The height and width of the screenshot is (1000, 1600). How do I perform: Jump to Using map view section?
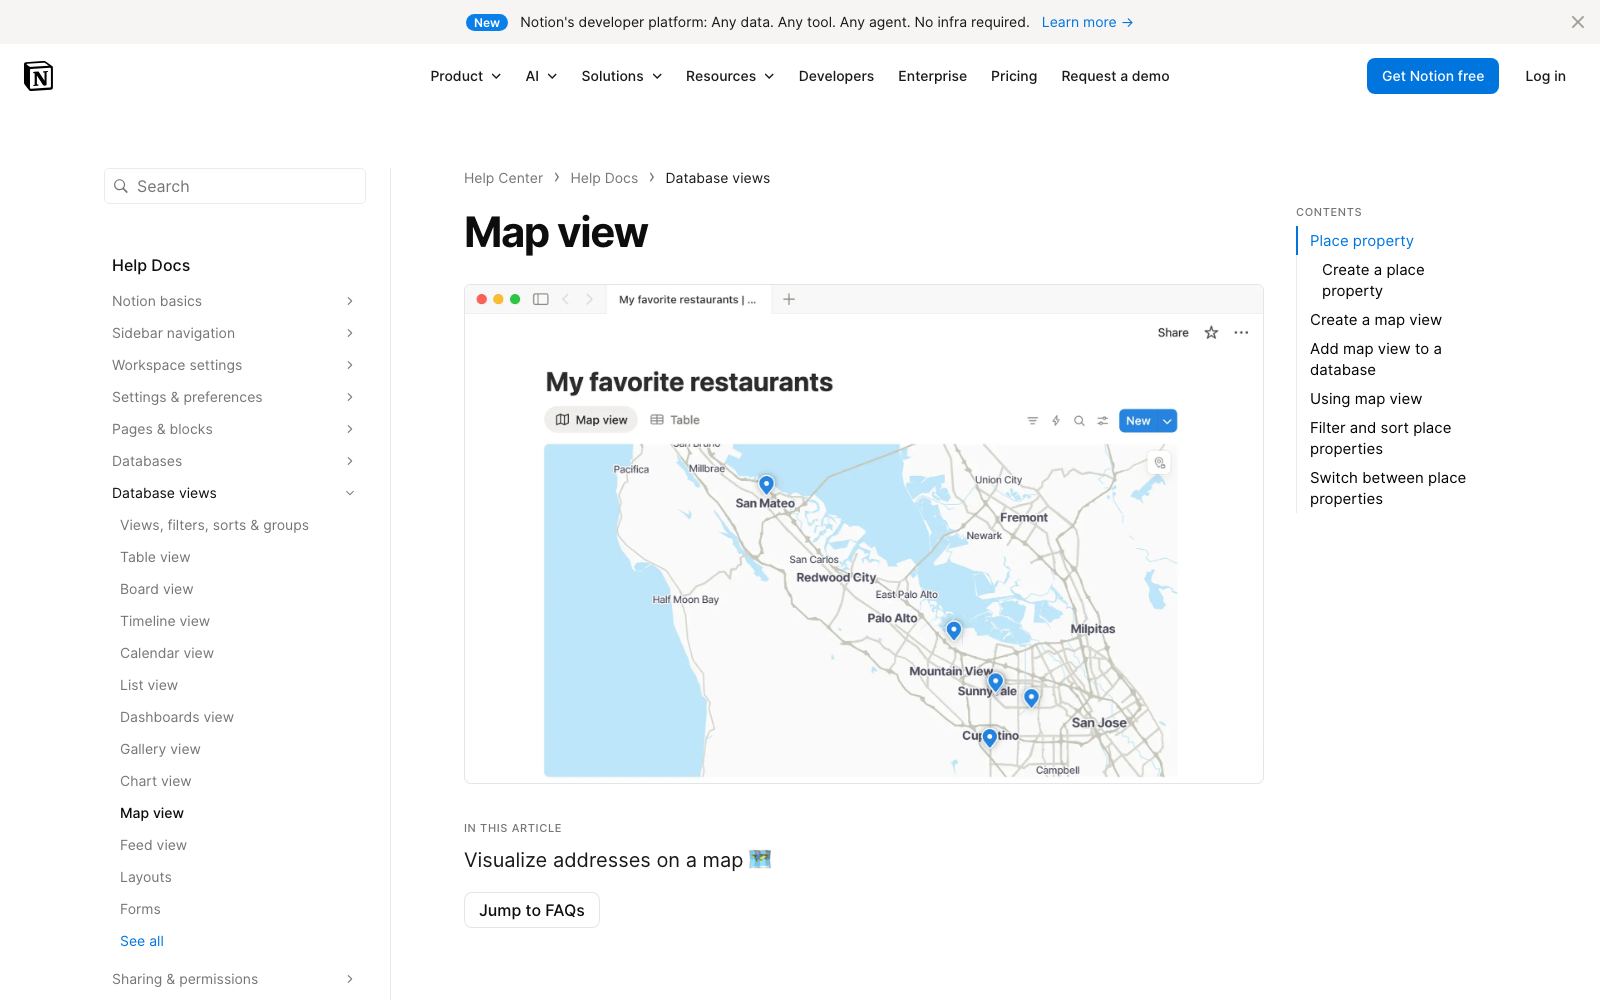[x=1366, y=399]
